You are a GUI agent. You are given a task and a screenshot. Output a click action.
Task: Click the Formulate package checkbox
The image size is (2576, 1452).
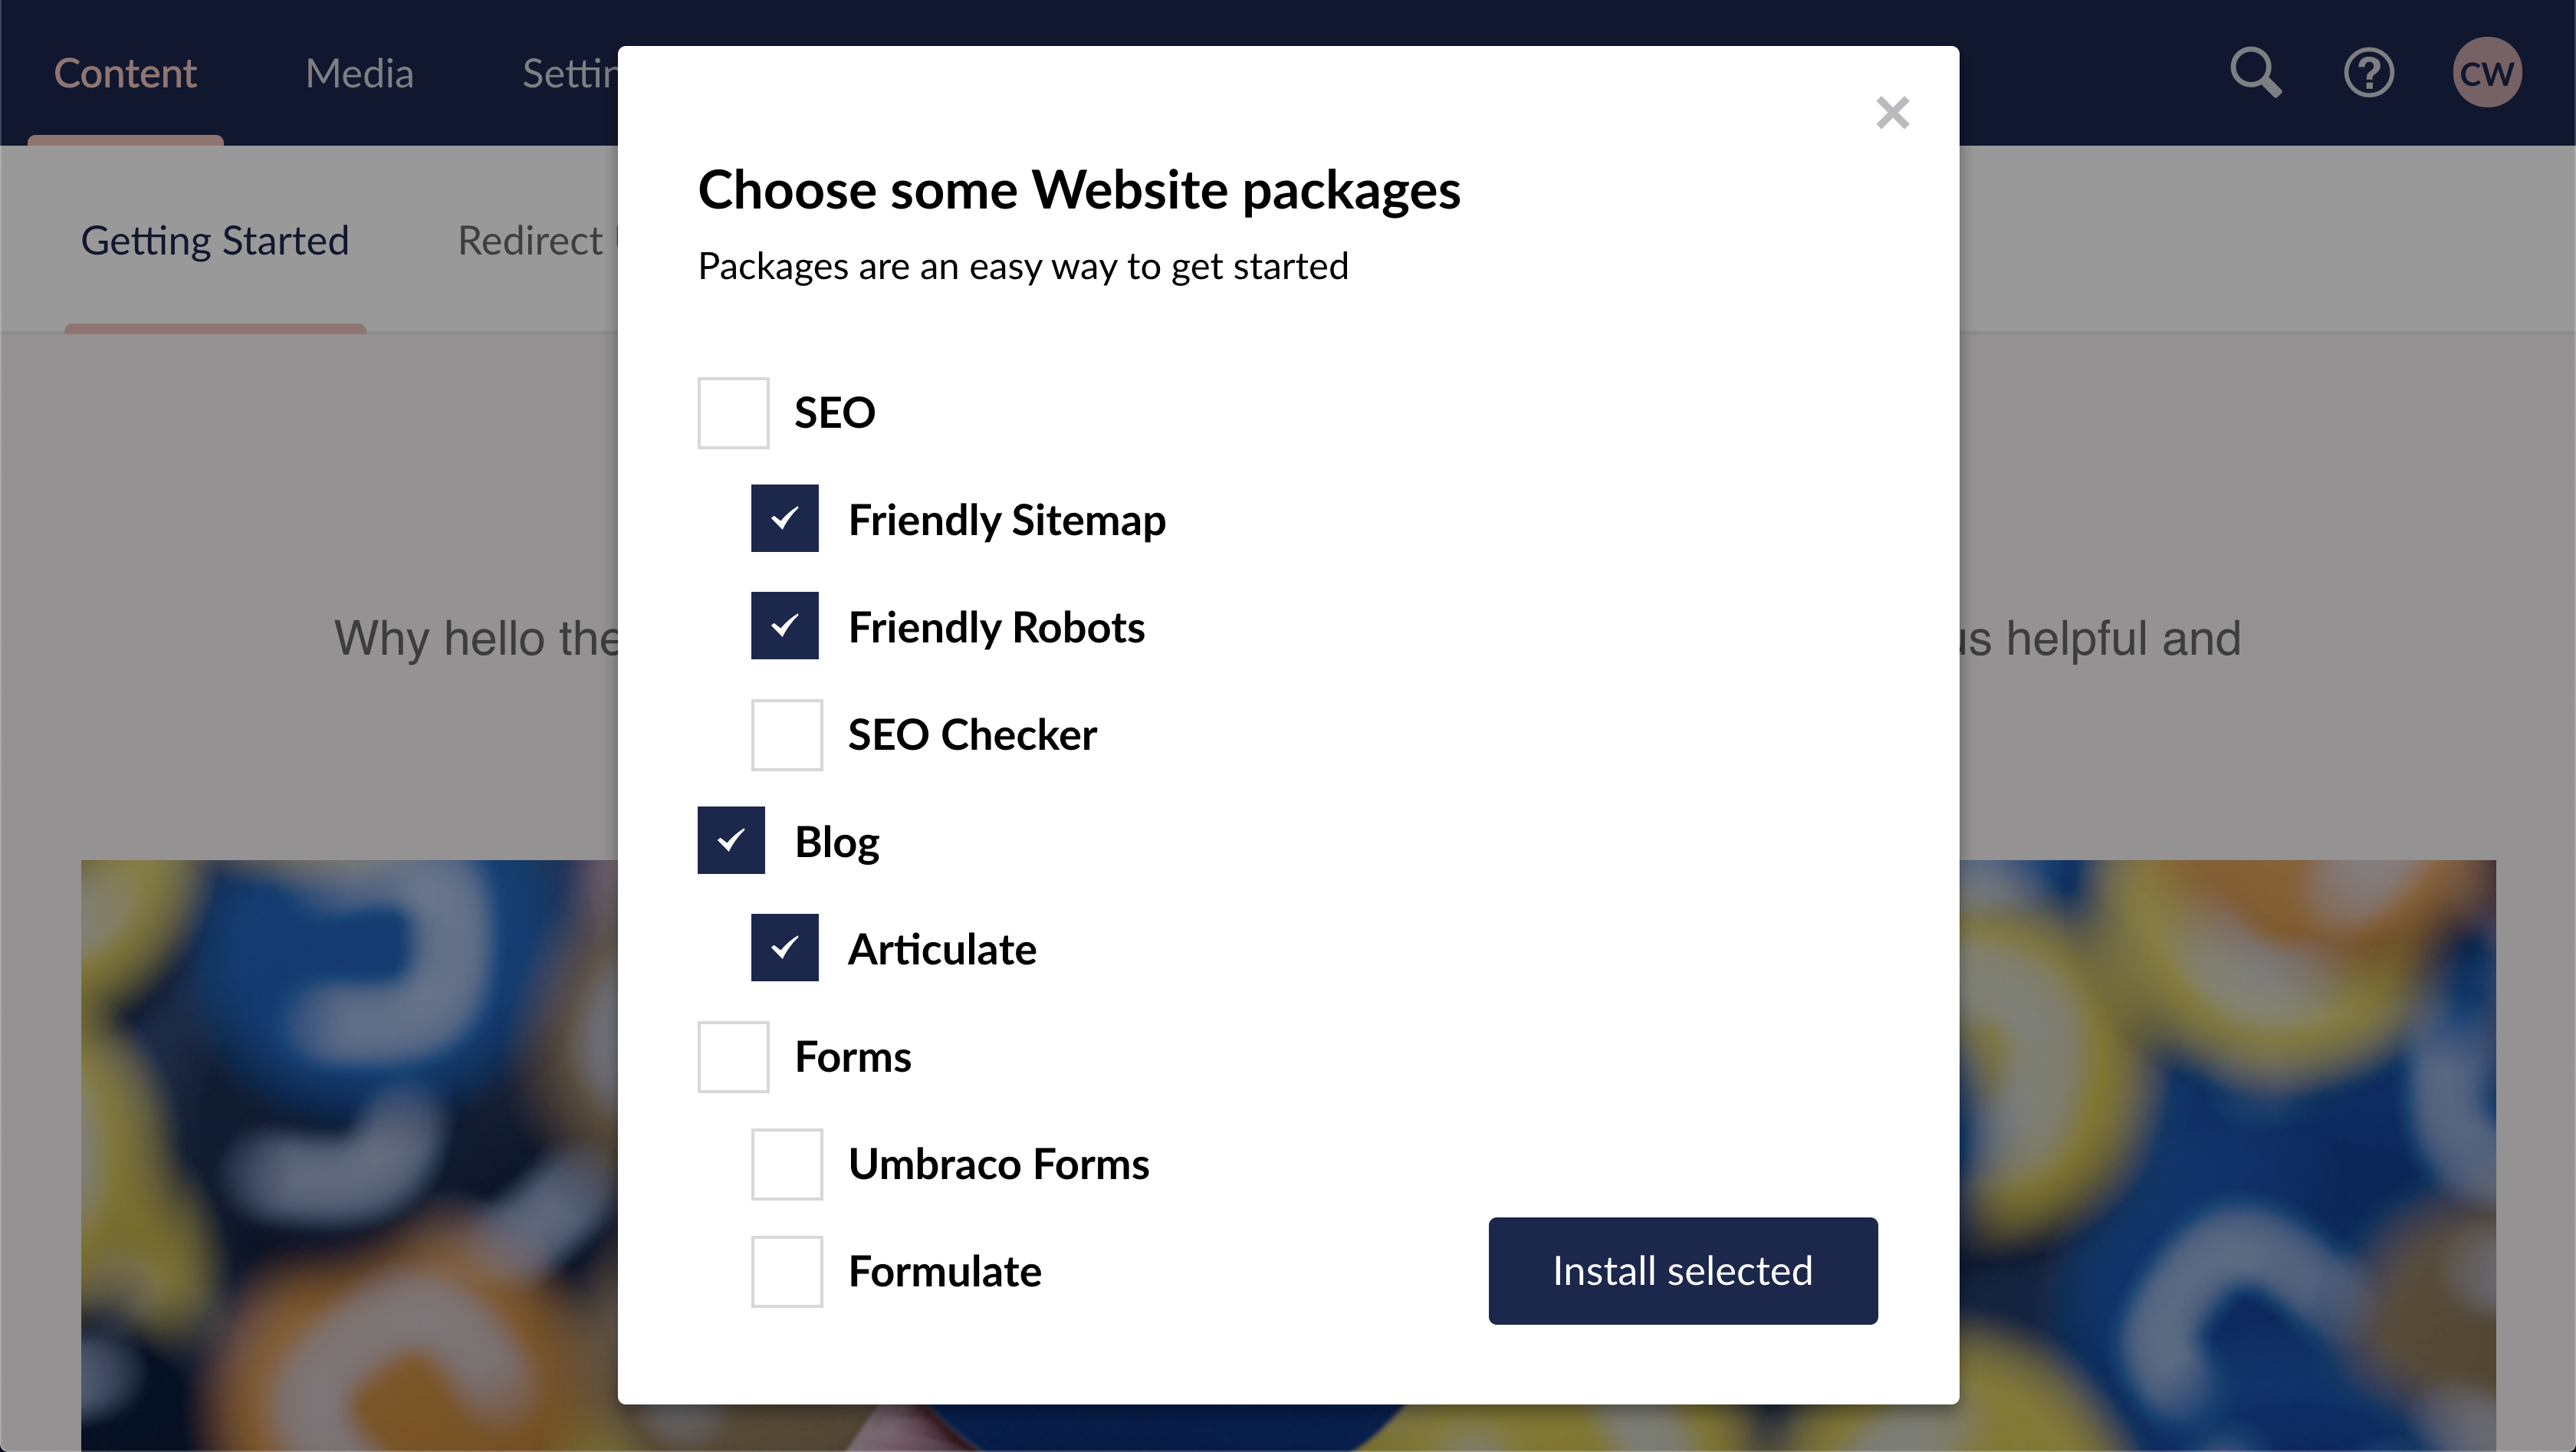(x=787, y=1270)
